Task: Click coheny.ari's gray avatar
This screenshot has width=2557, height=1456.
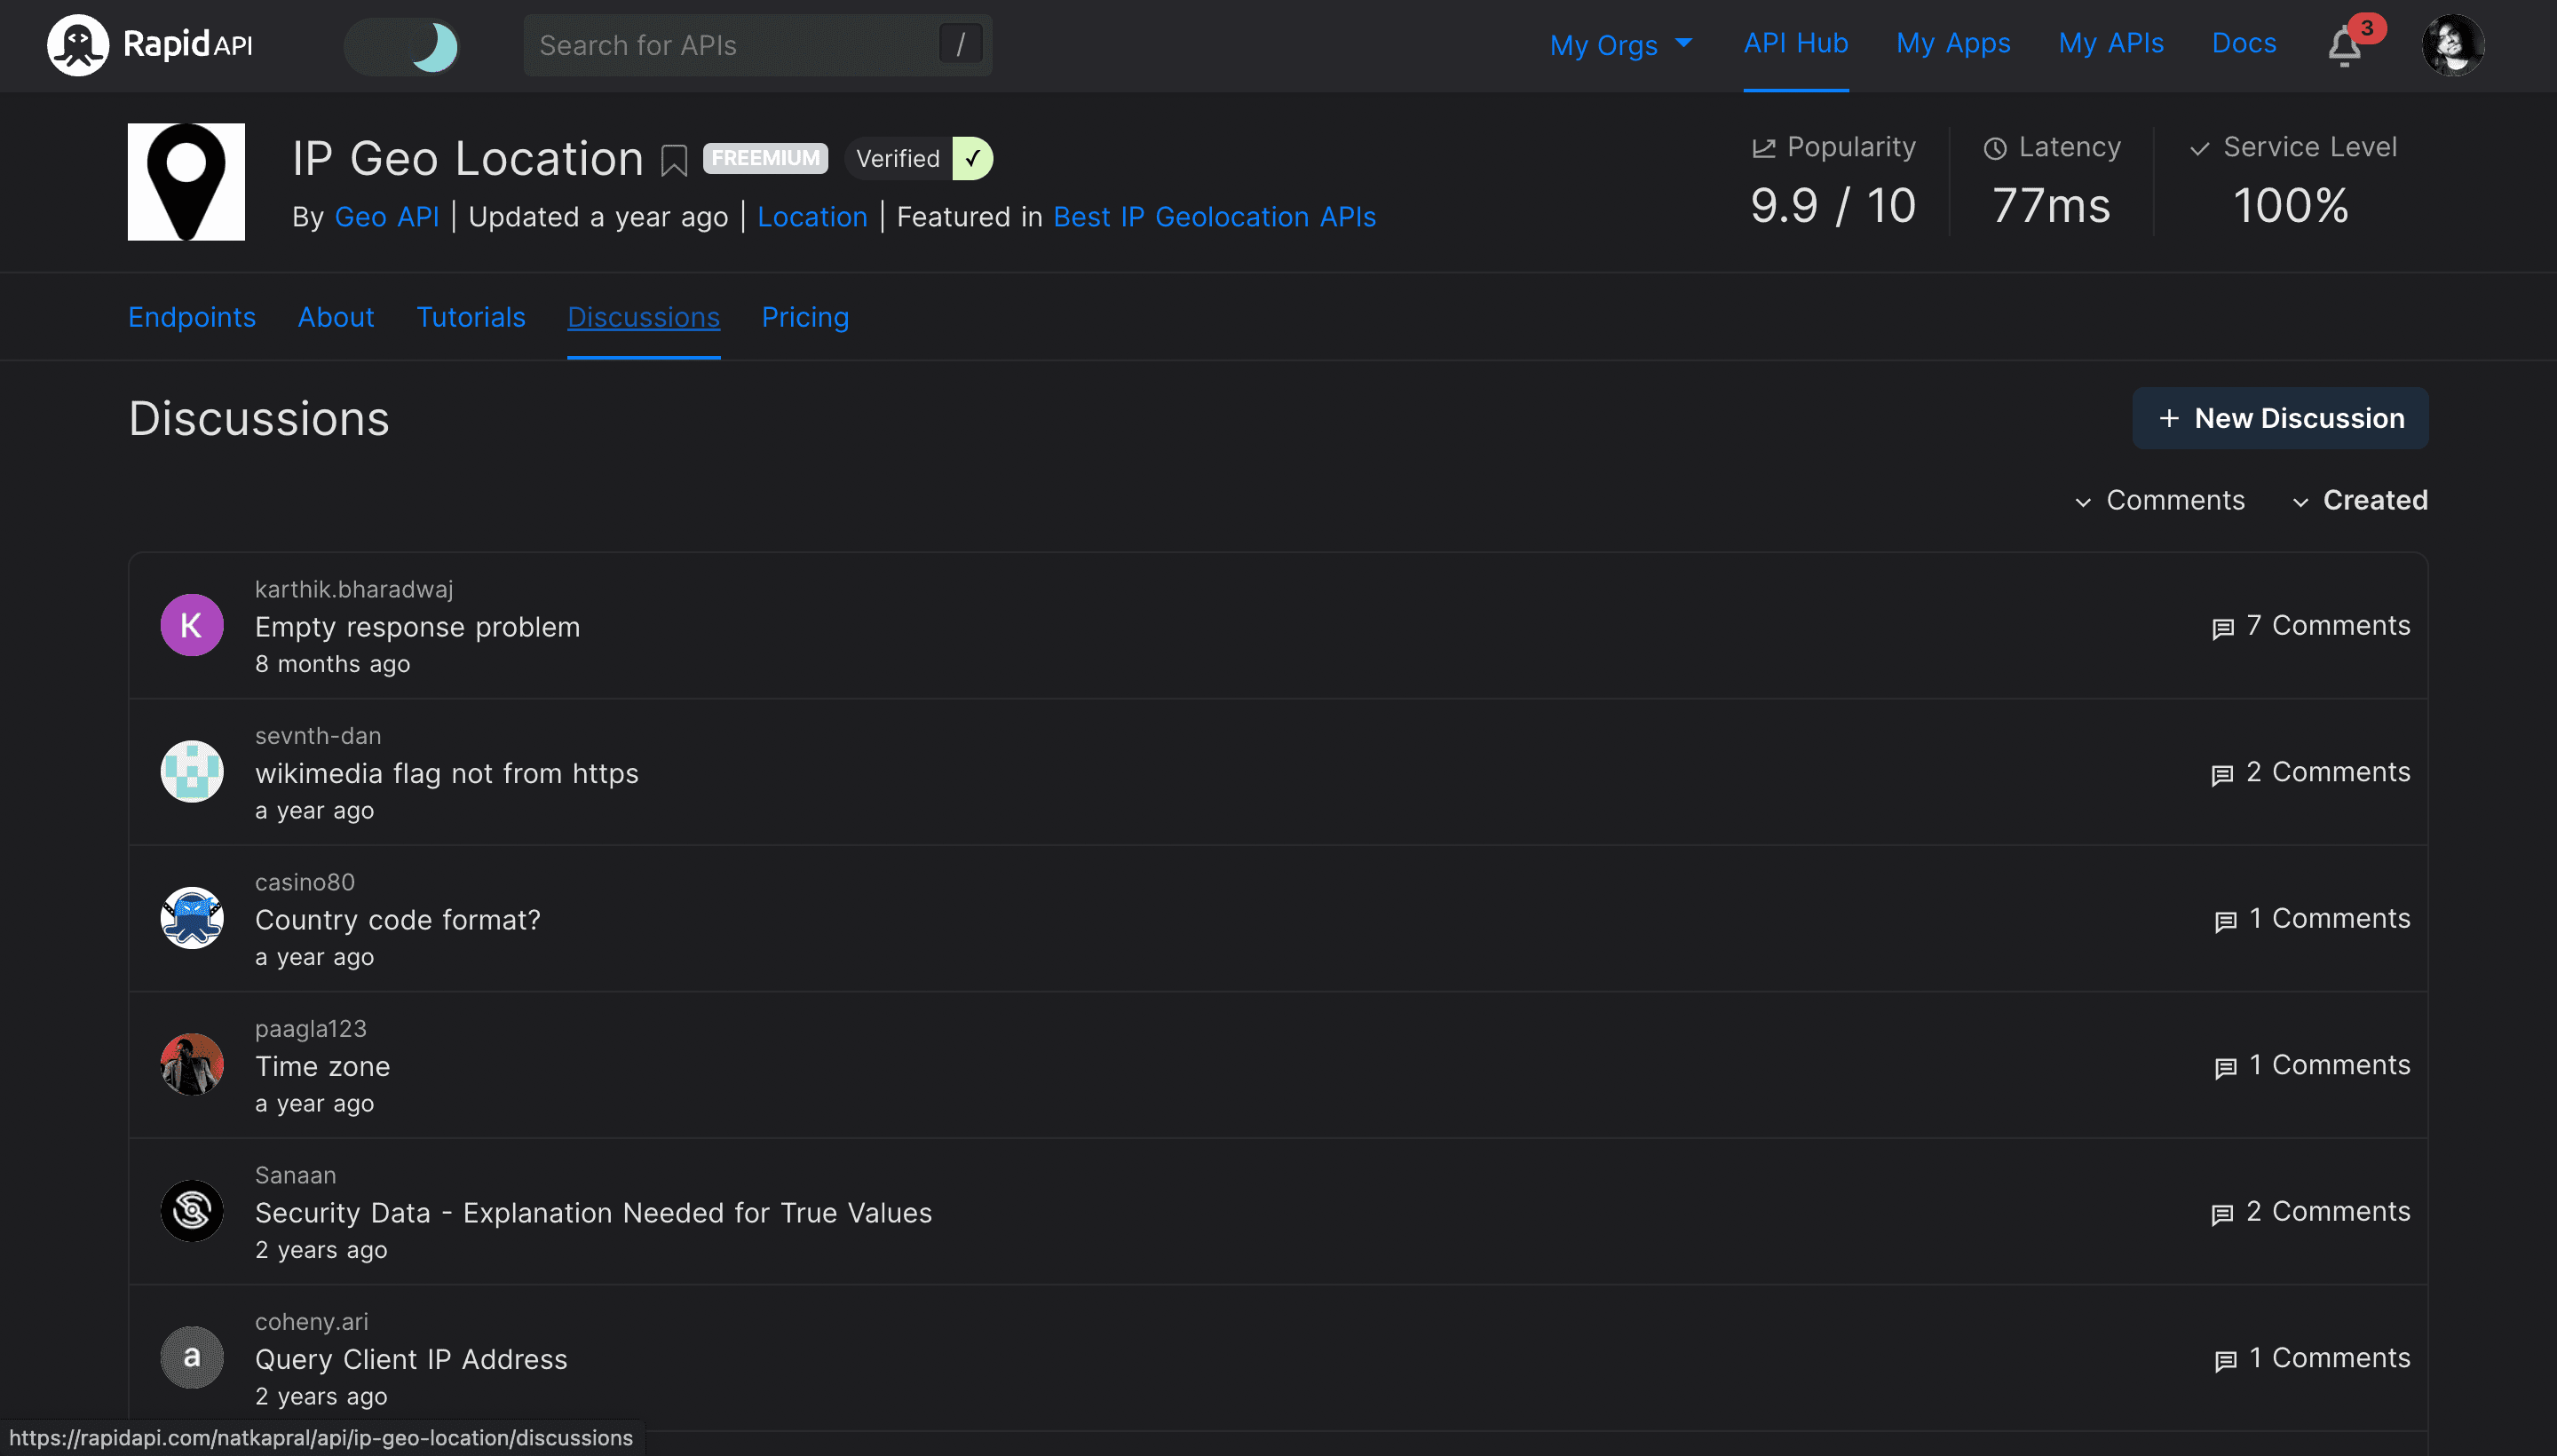Action: (192, 1357)
